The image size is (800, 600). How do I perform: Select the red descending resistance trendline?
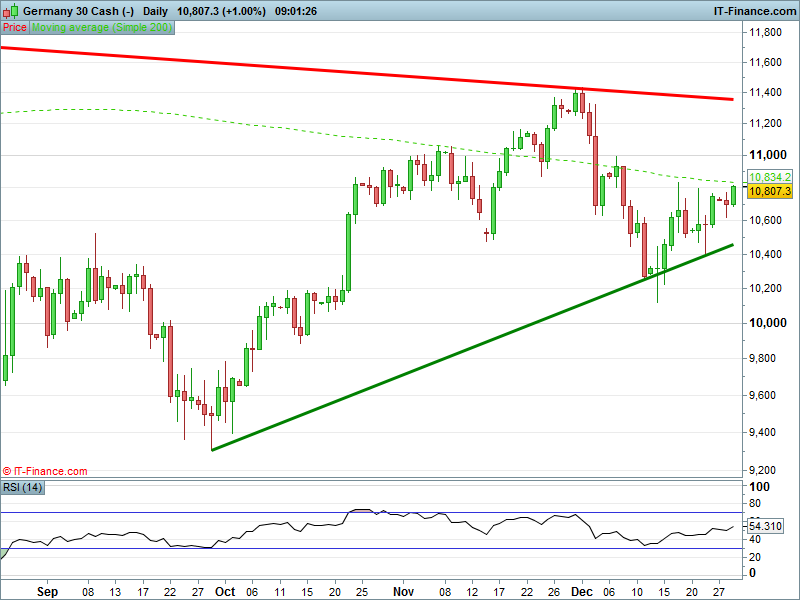(x=400, y=75)
